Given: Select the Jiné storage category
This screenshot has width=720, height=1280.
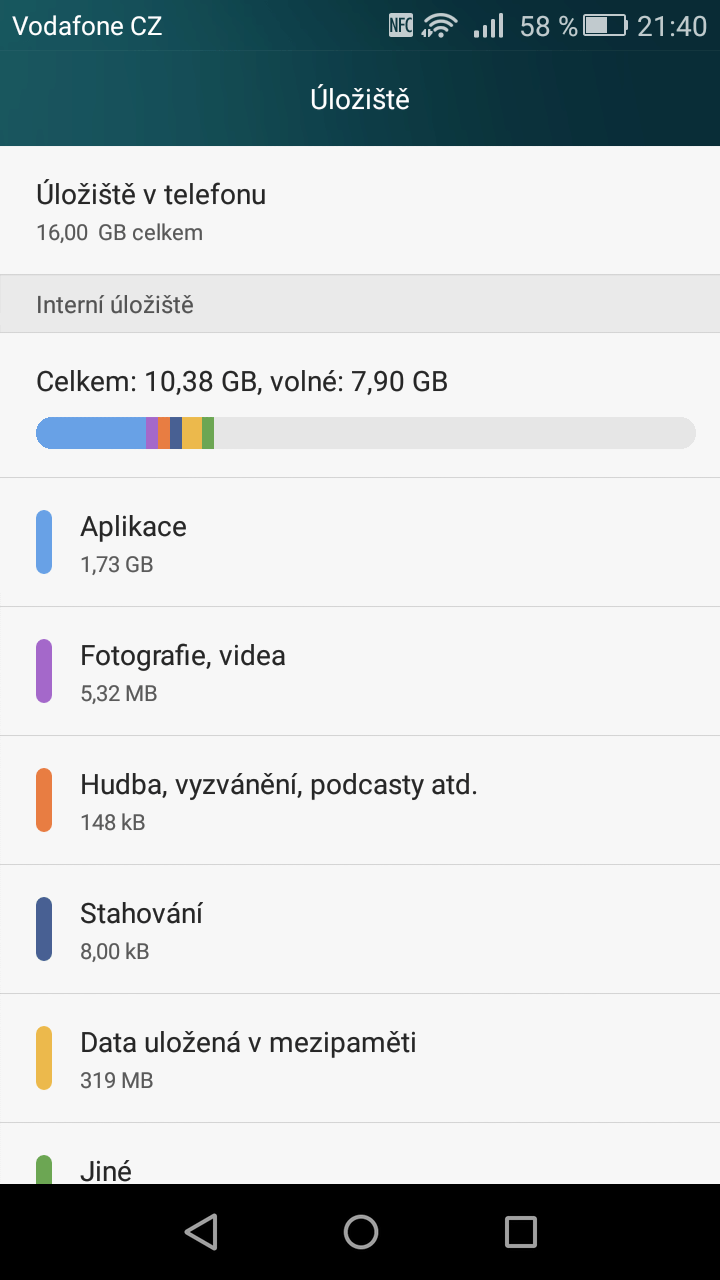Looking at the screenshot, I should click(x=360, y=1154).
